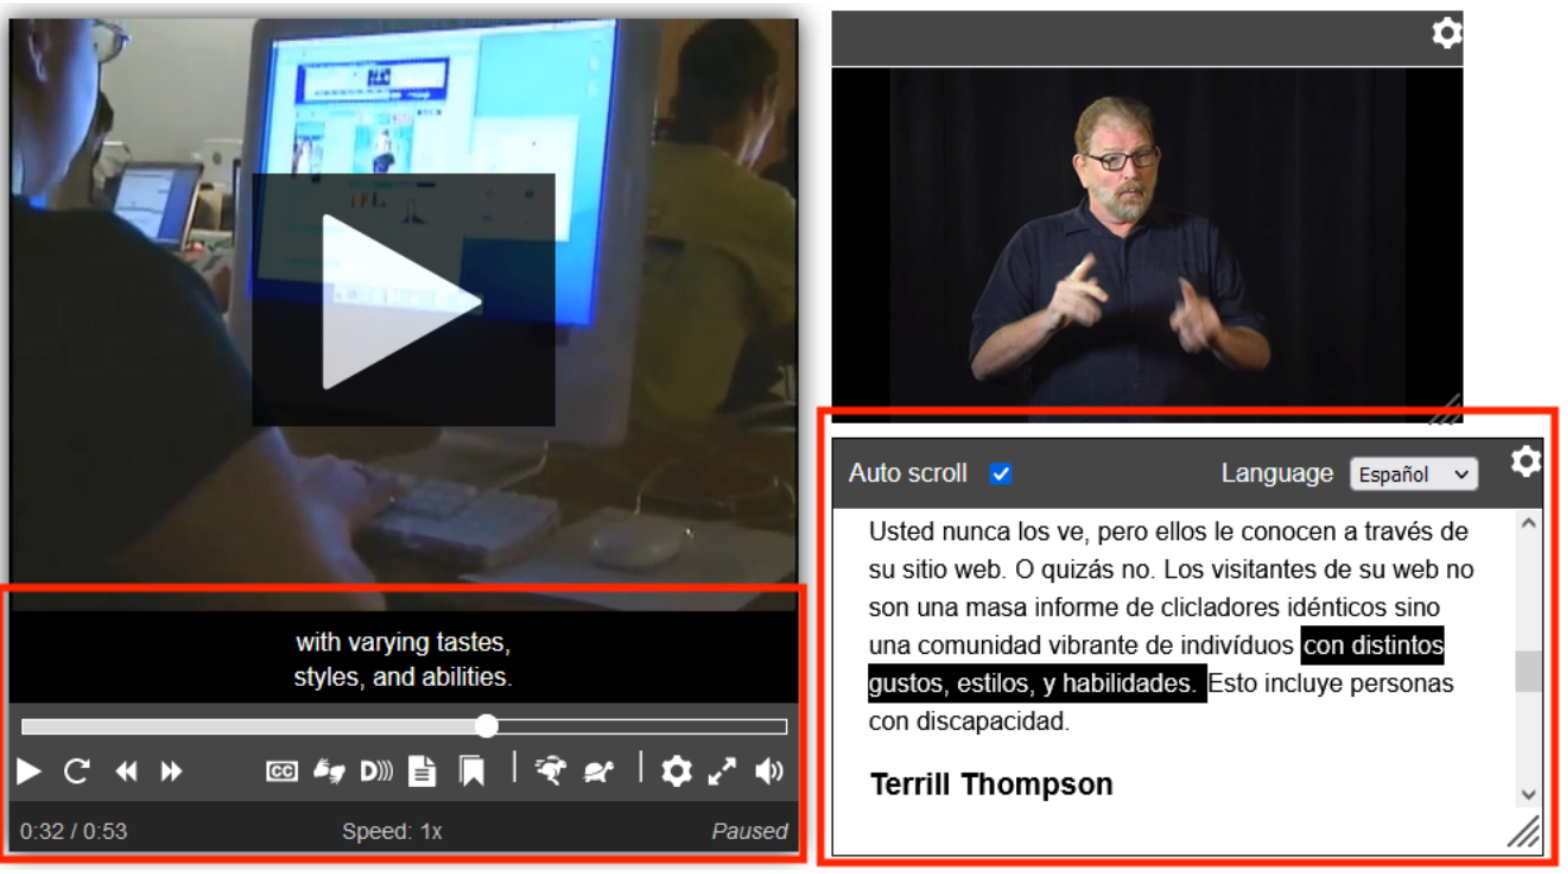This screenshot has width=1568, height=874.
Task: Toggle the transcript window document icon
Action: pyautogui.click(x=422, y=772)
